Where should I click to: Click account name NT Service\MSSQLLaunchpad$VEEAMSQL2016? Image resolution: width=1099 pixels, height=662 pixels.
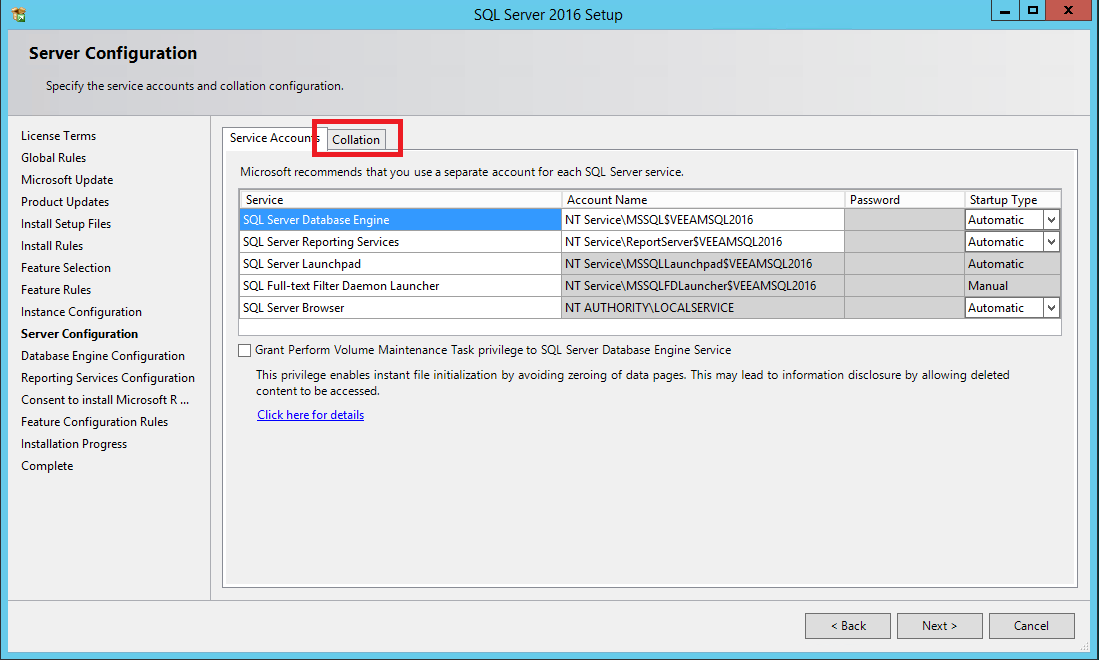[x=703, y=264]
